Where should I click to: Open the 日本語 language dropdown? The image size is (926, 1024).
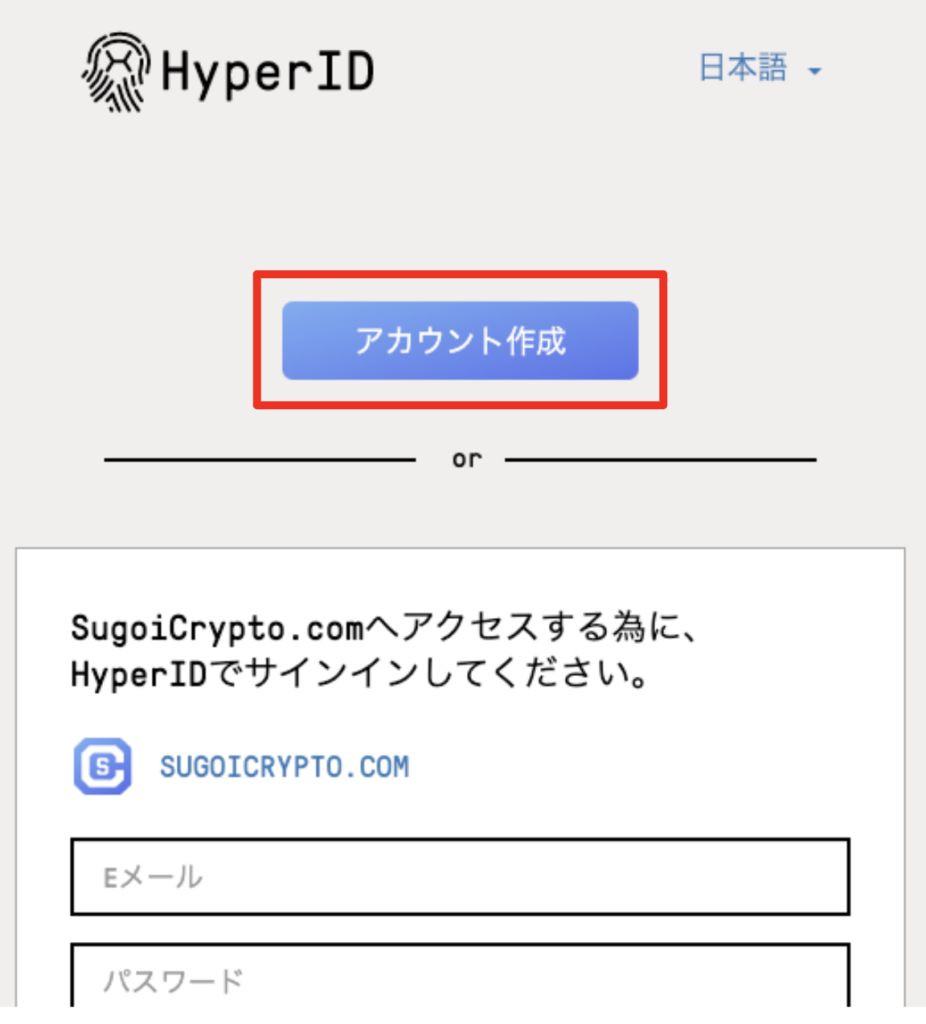759,68
